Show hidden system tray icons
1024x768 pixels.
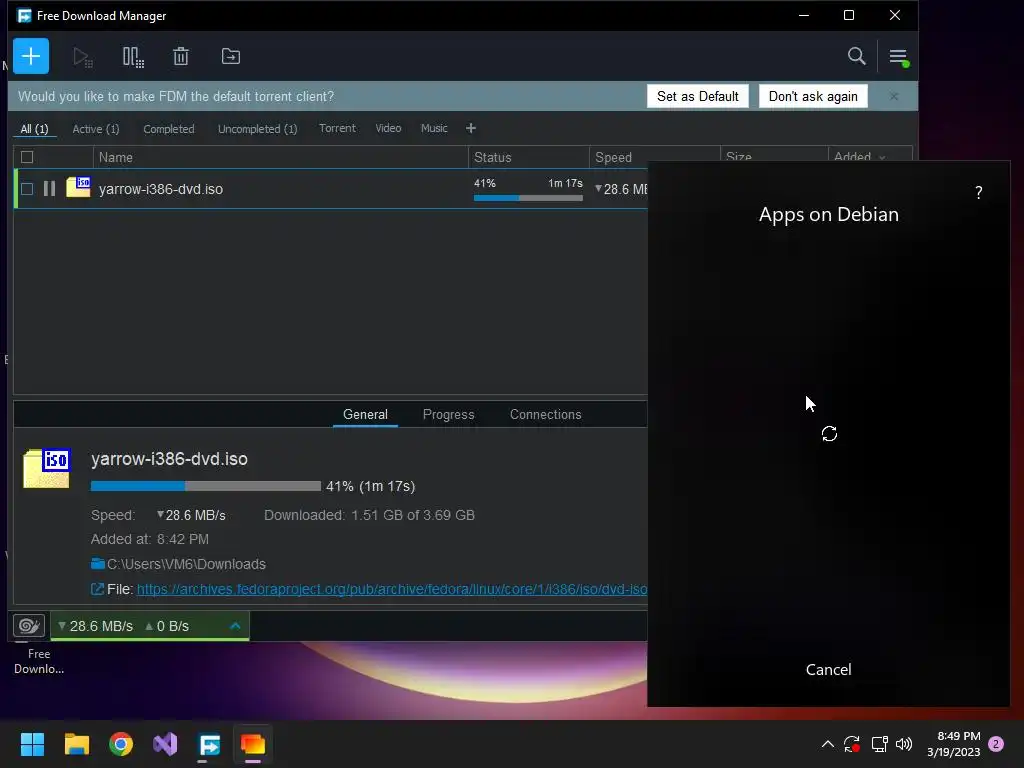[827, 744]
